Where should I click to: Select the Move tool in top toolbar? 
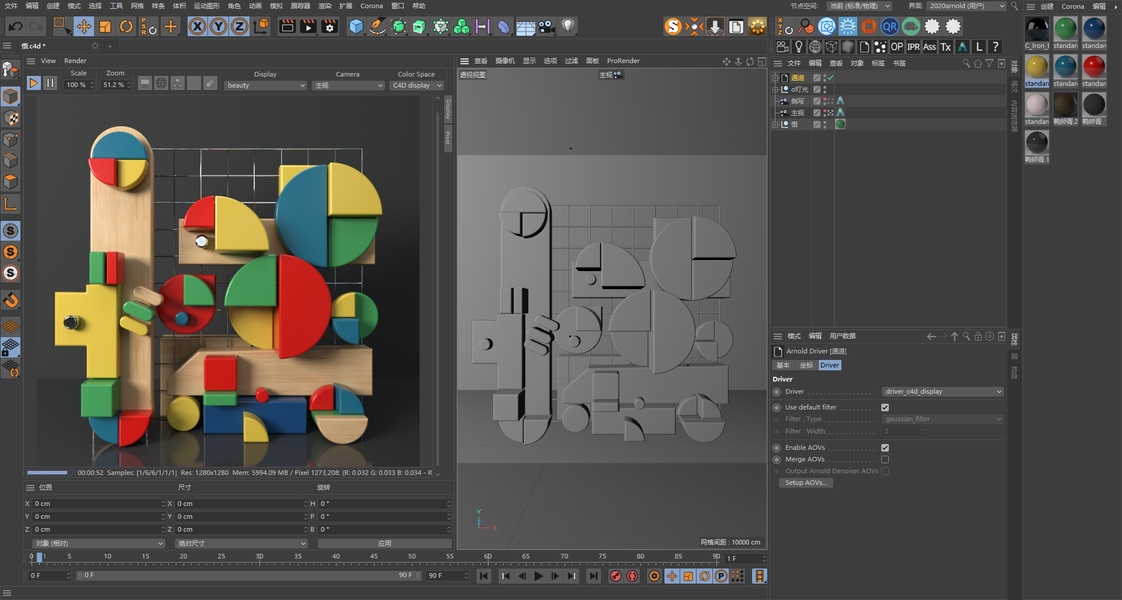[84, 27]
